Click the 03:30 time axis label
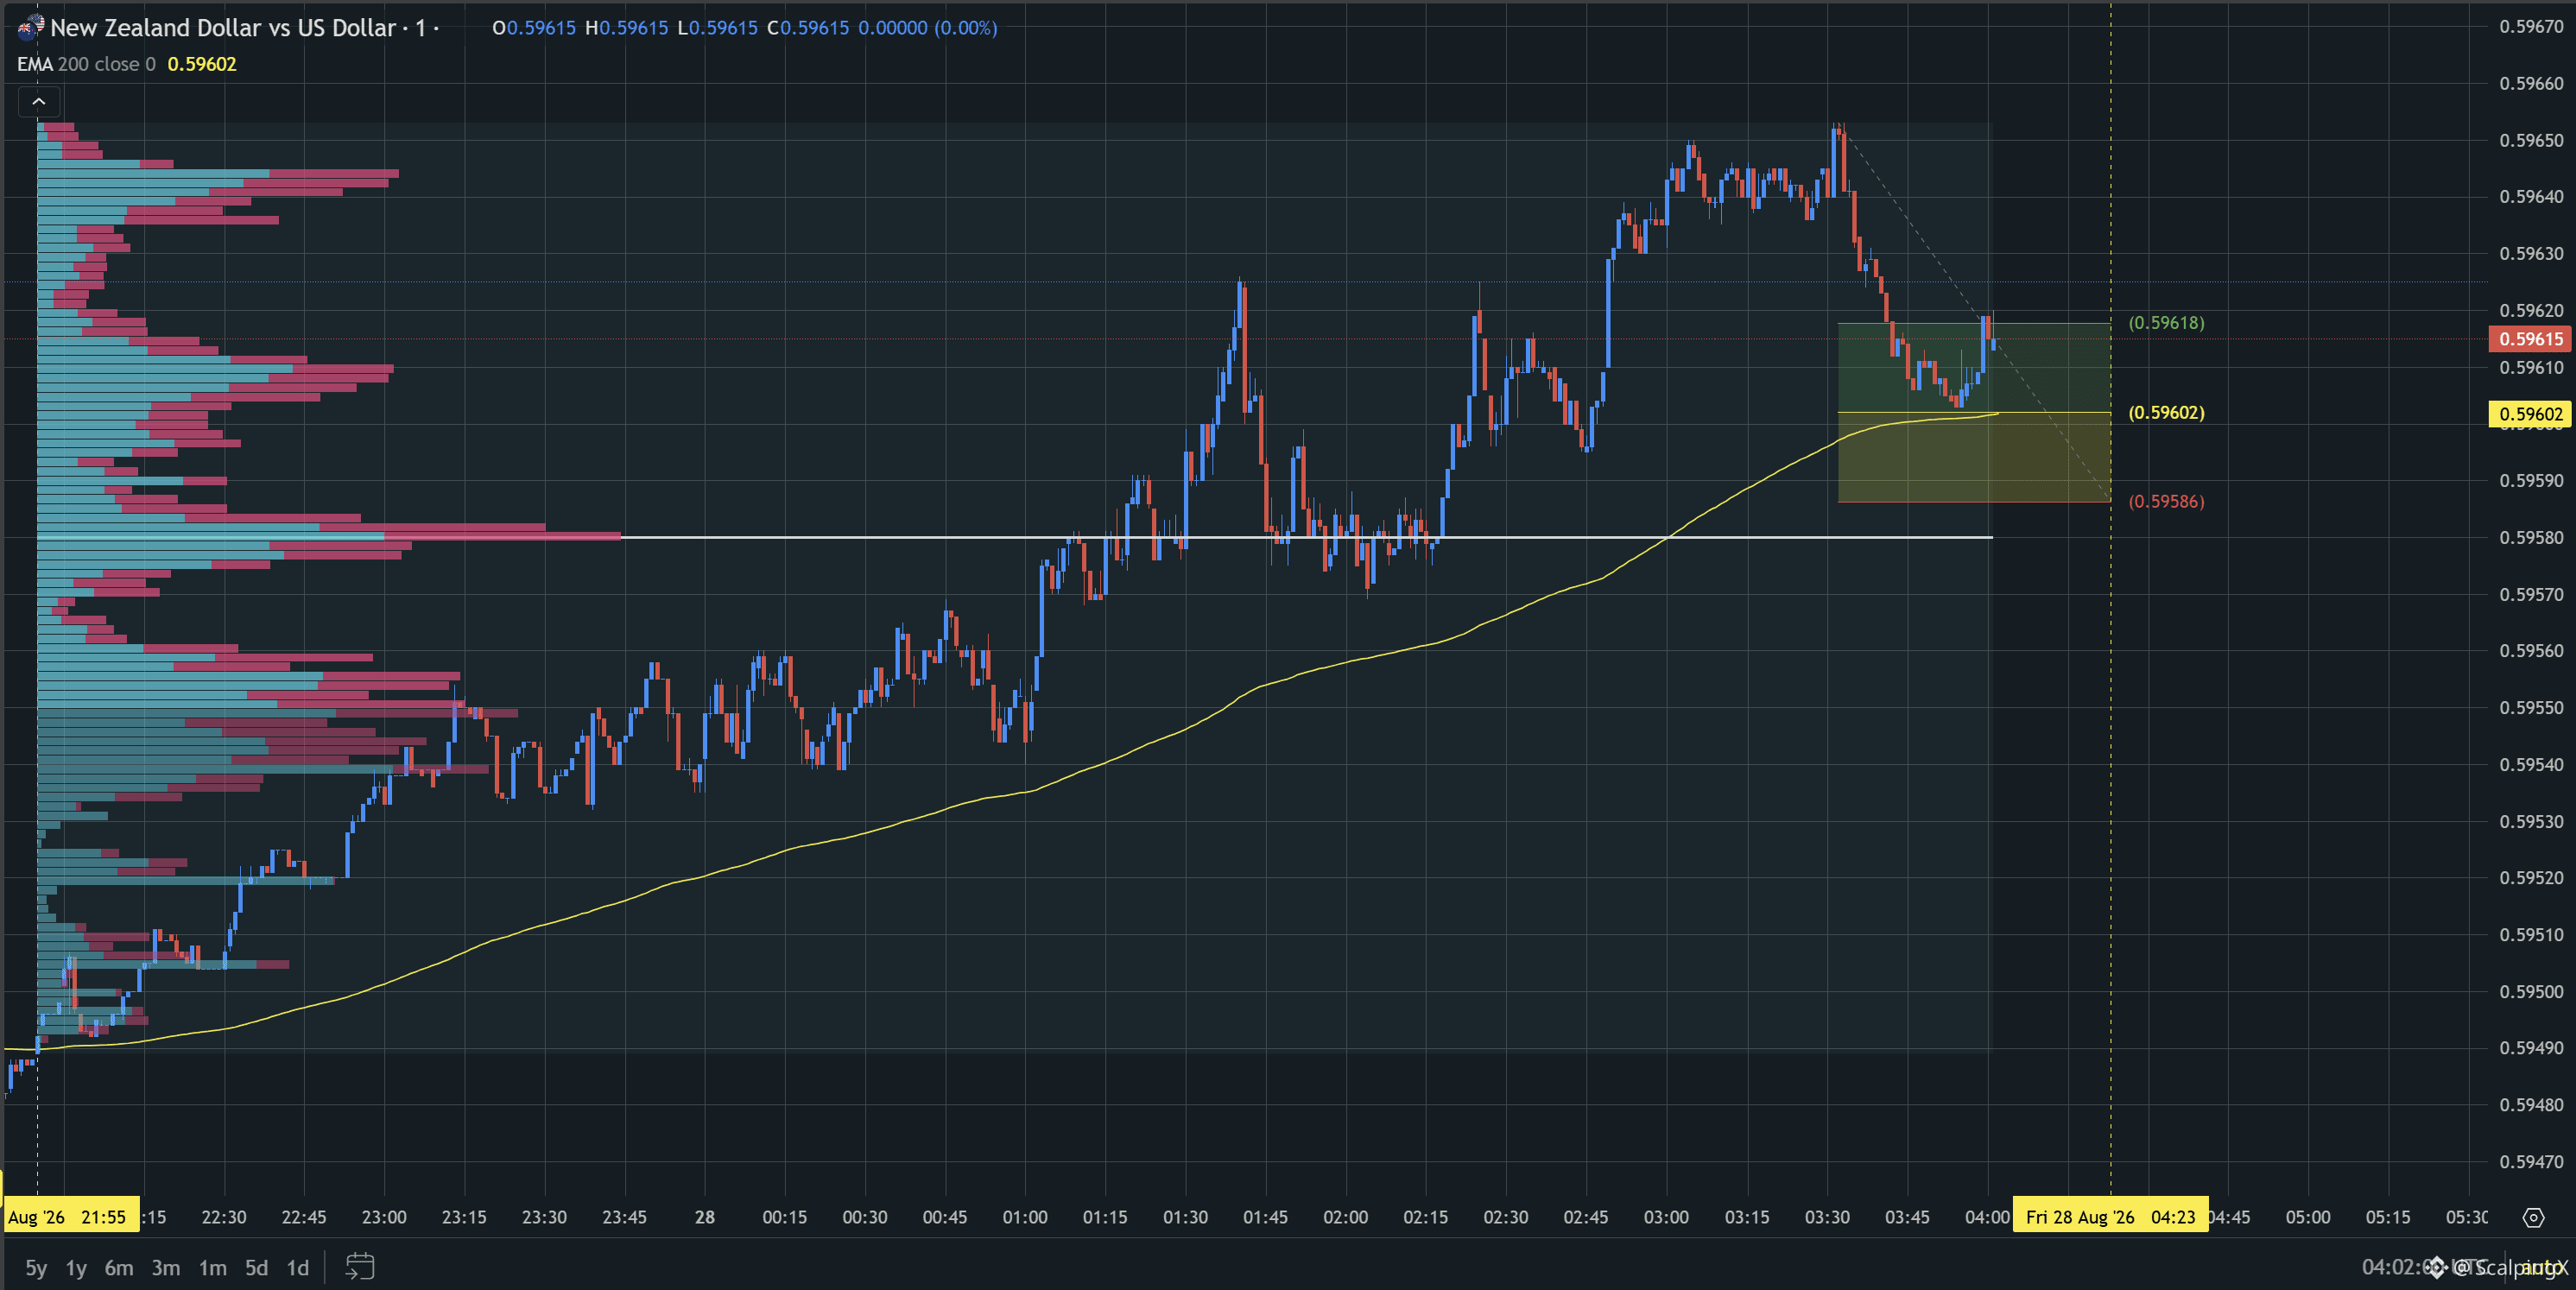2576x1290 pixels. [1827, 1217]
